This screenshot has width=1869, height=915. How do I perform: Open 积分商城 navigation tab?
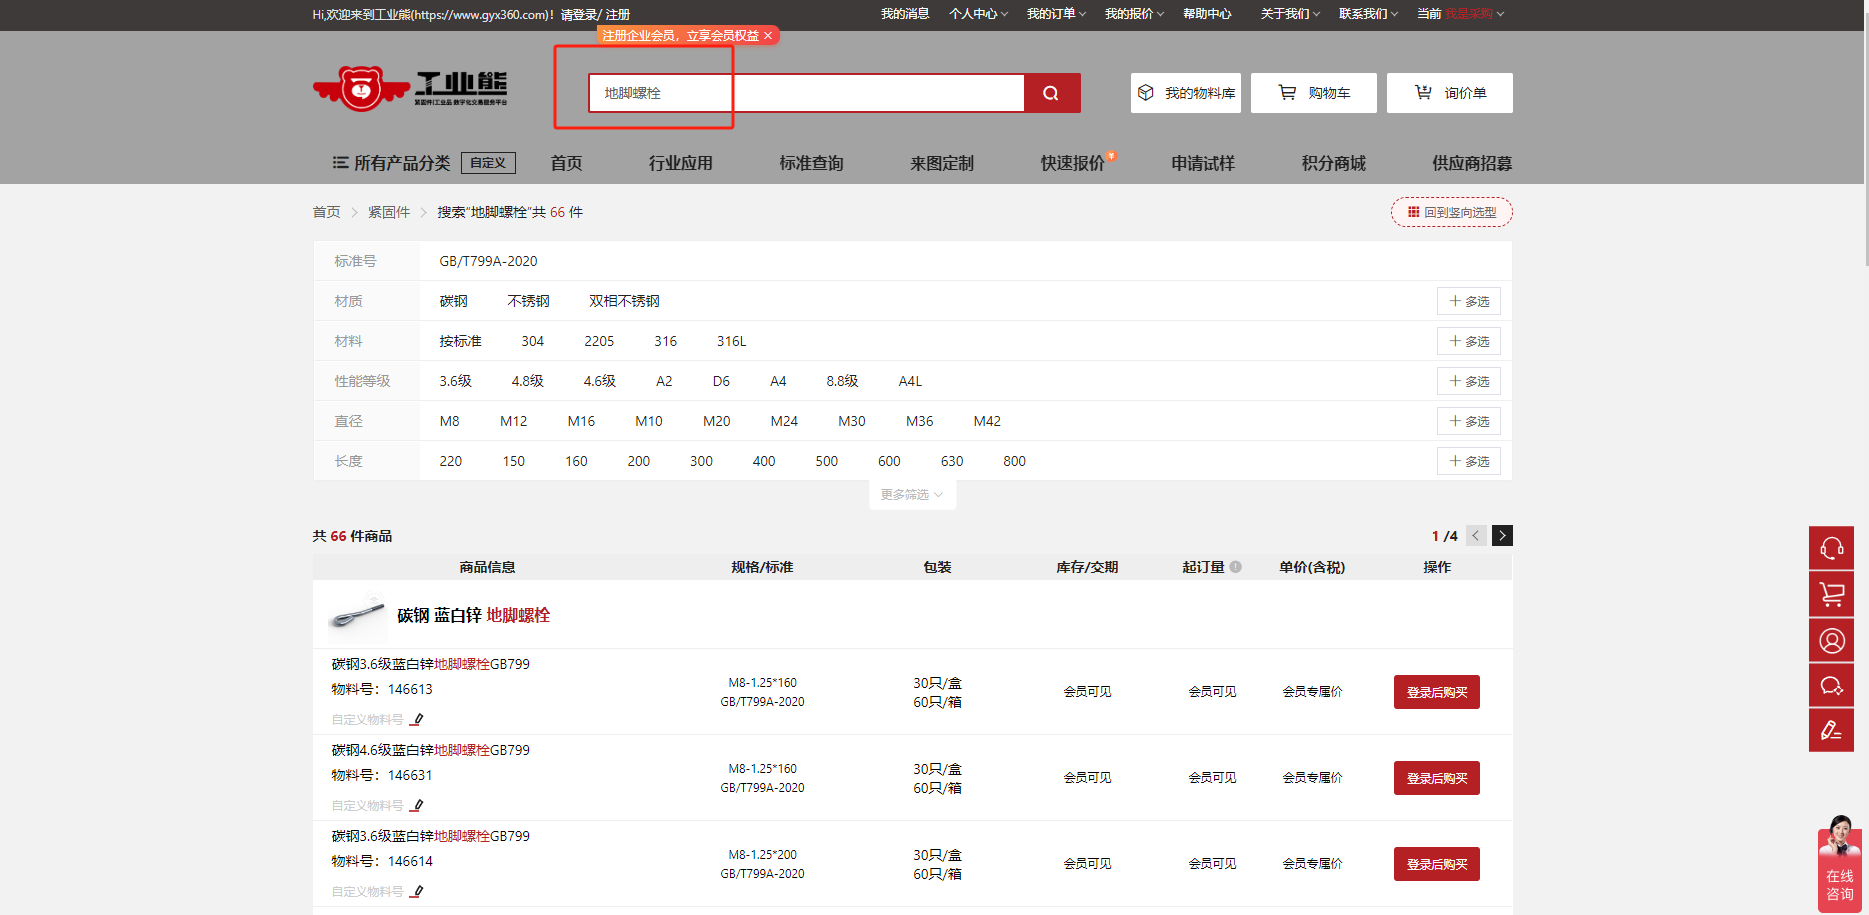(x=1333, y=163)
